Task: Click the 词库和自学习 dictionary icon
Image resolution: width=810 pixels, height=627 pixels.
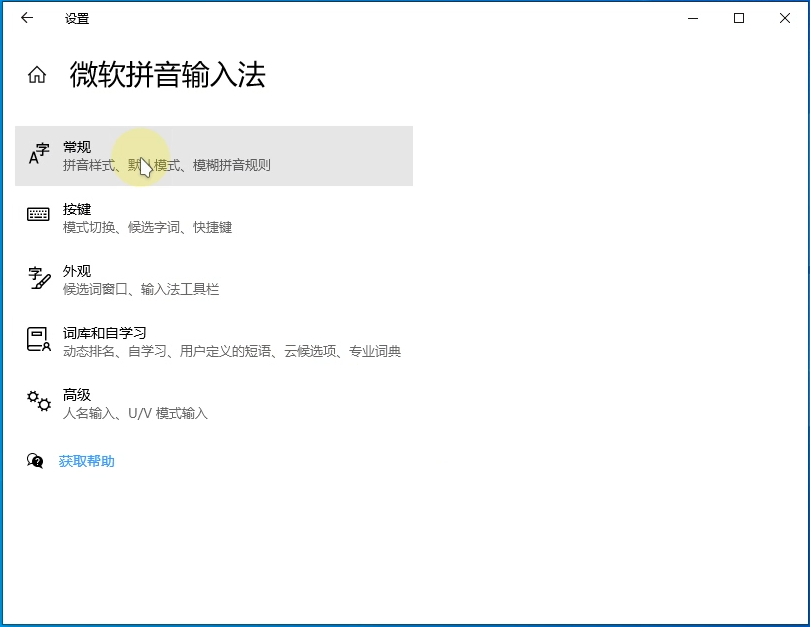Action: [x=39, y=339]
